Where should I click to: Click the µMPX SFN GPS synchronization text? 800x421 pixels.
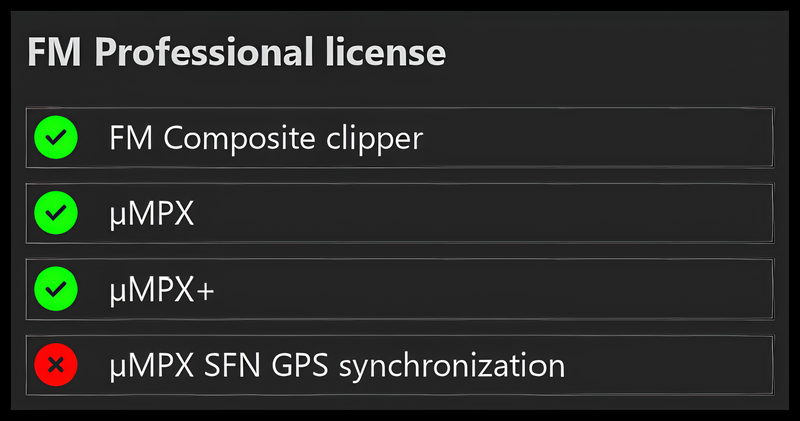pyautogui.click(x=337, y=366)
